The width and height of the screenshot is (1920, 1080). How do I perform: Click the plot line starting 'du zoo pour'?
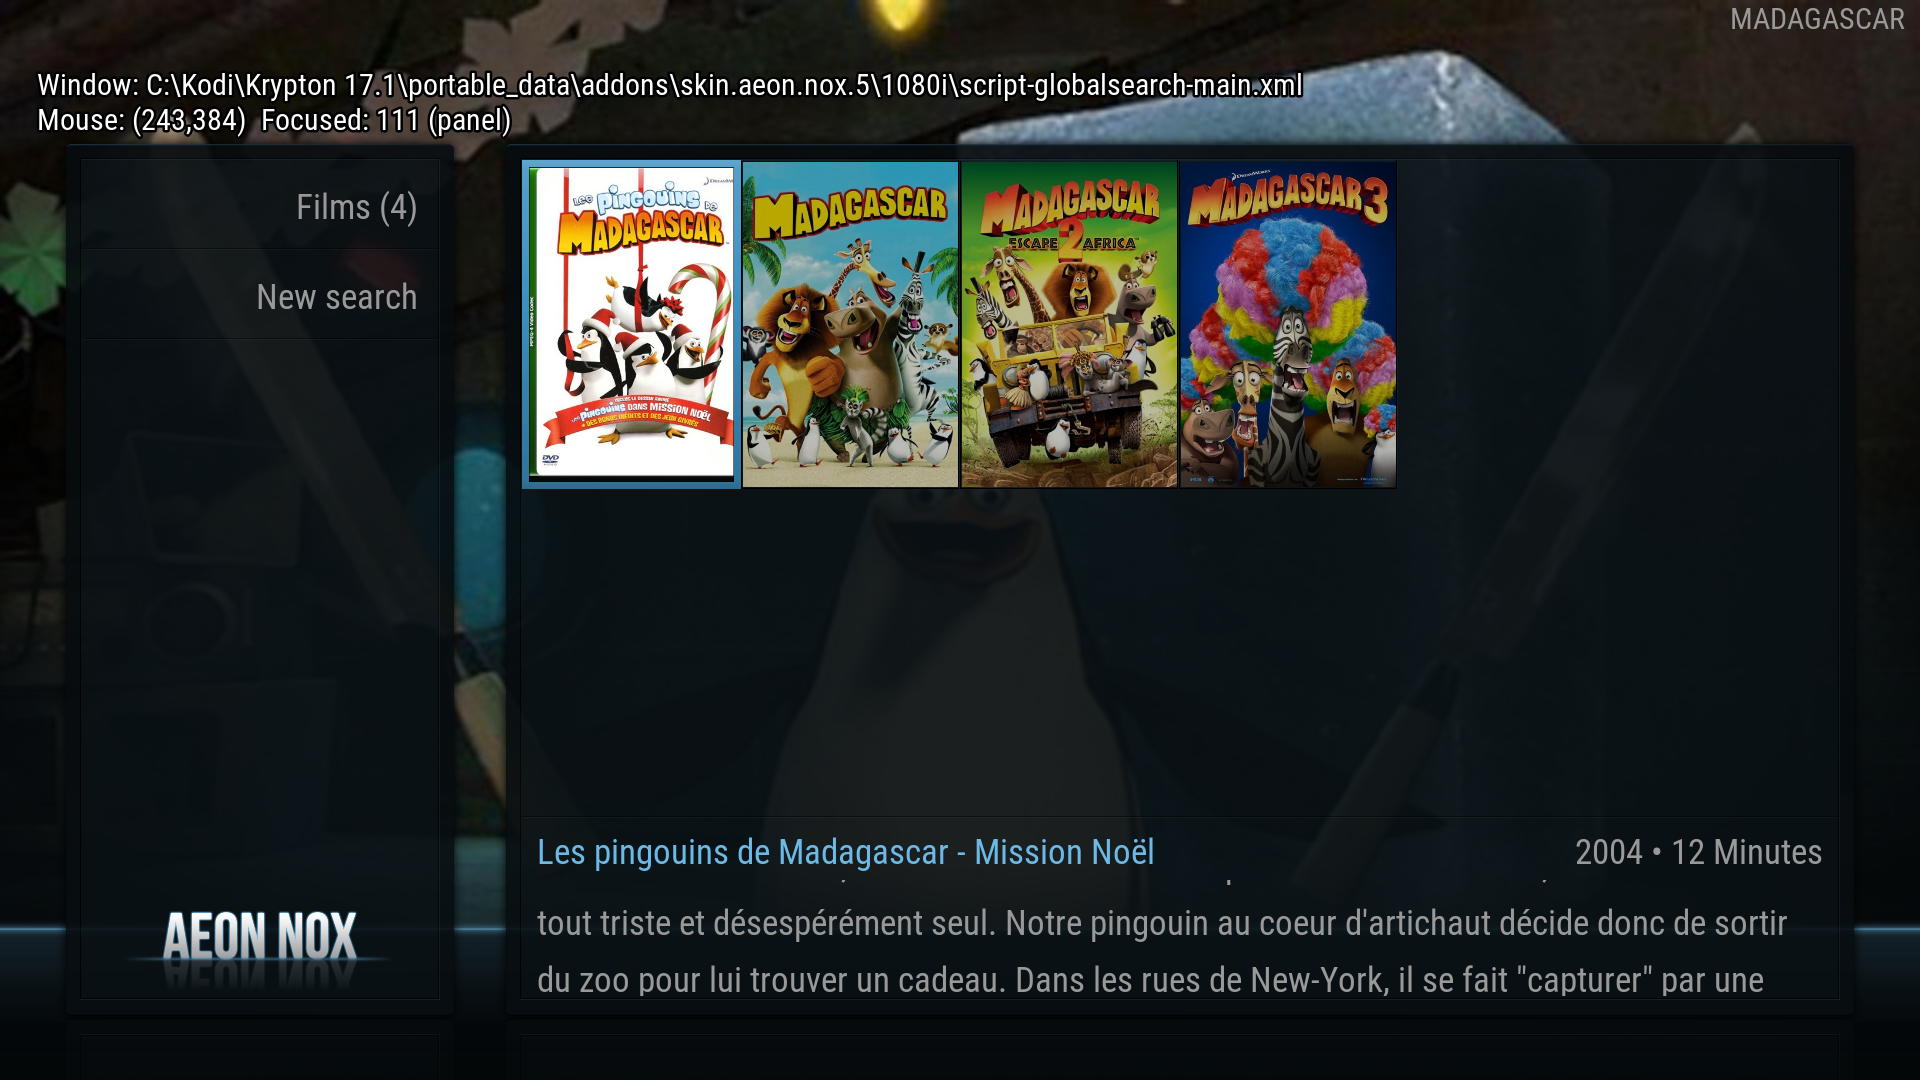coord(1150,980)
